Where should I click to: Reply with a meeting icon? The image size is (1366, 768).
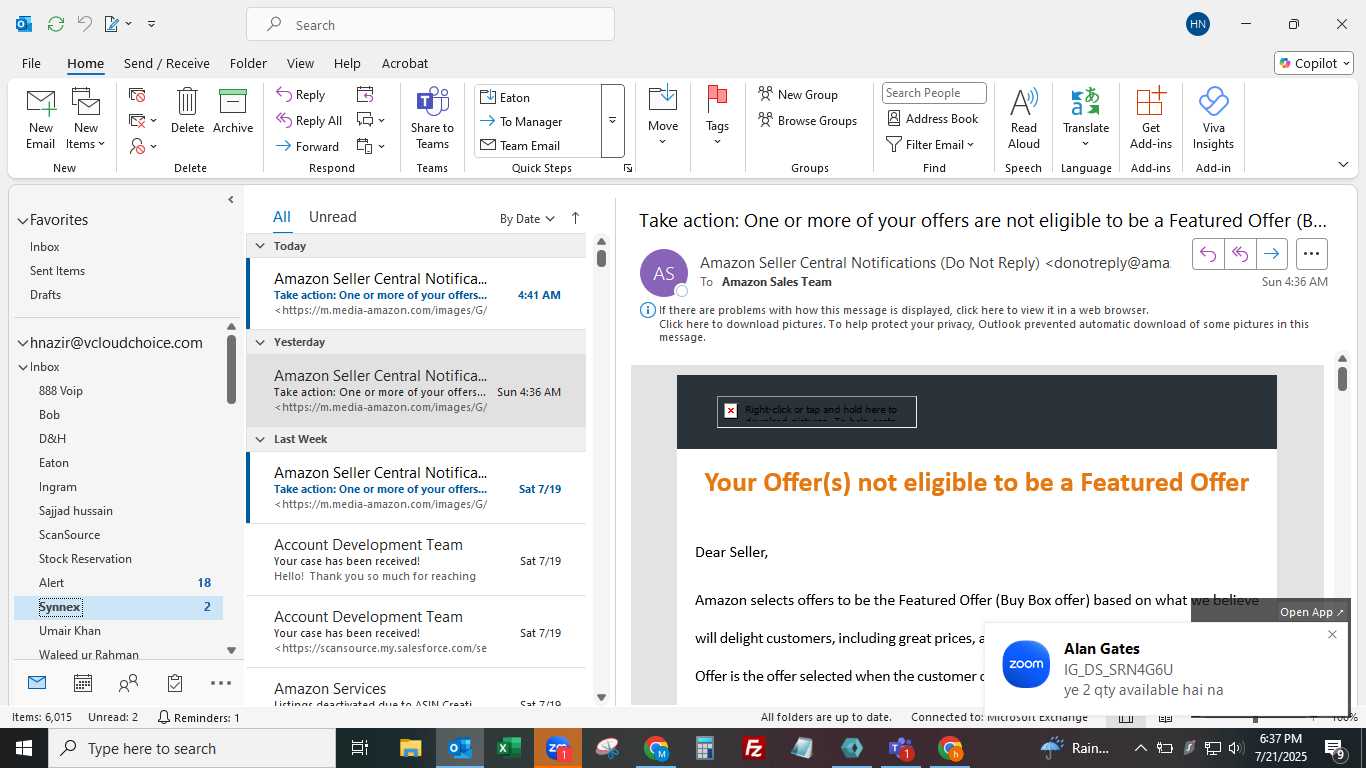click(365, 94)
